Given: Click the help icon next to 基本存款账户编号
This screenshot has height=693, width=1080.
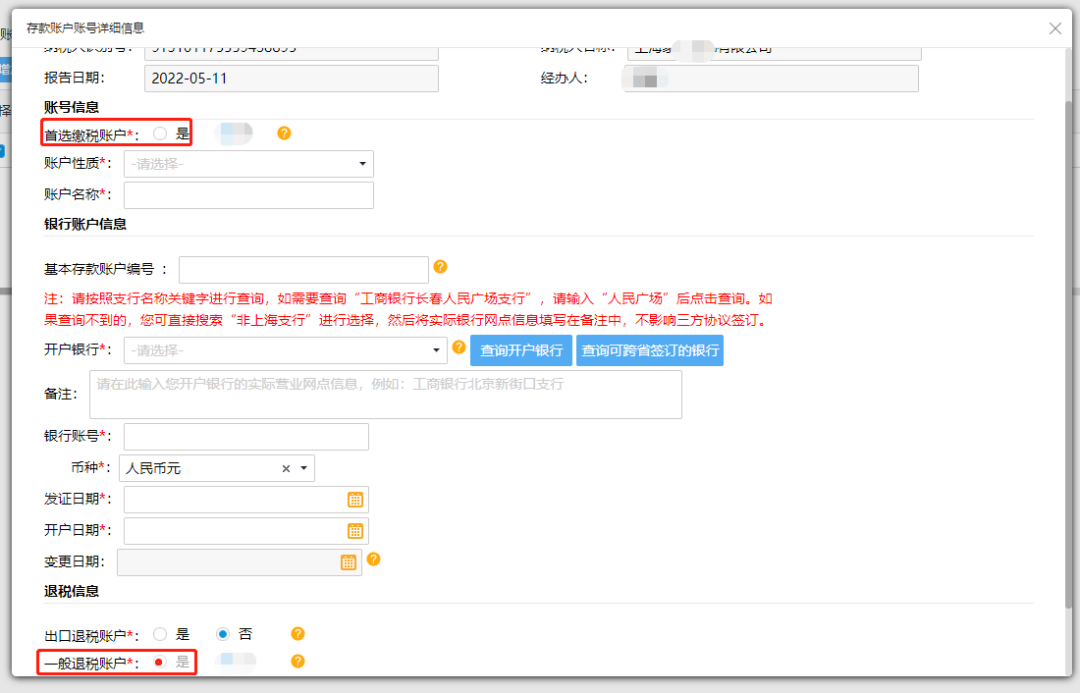Looking at the screenshot, I should click(x=440, y=267).
